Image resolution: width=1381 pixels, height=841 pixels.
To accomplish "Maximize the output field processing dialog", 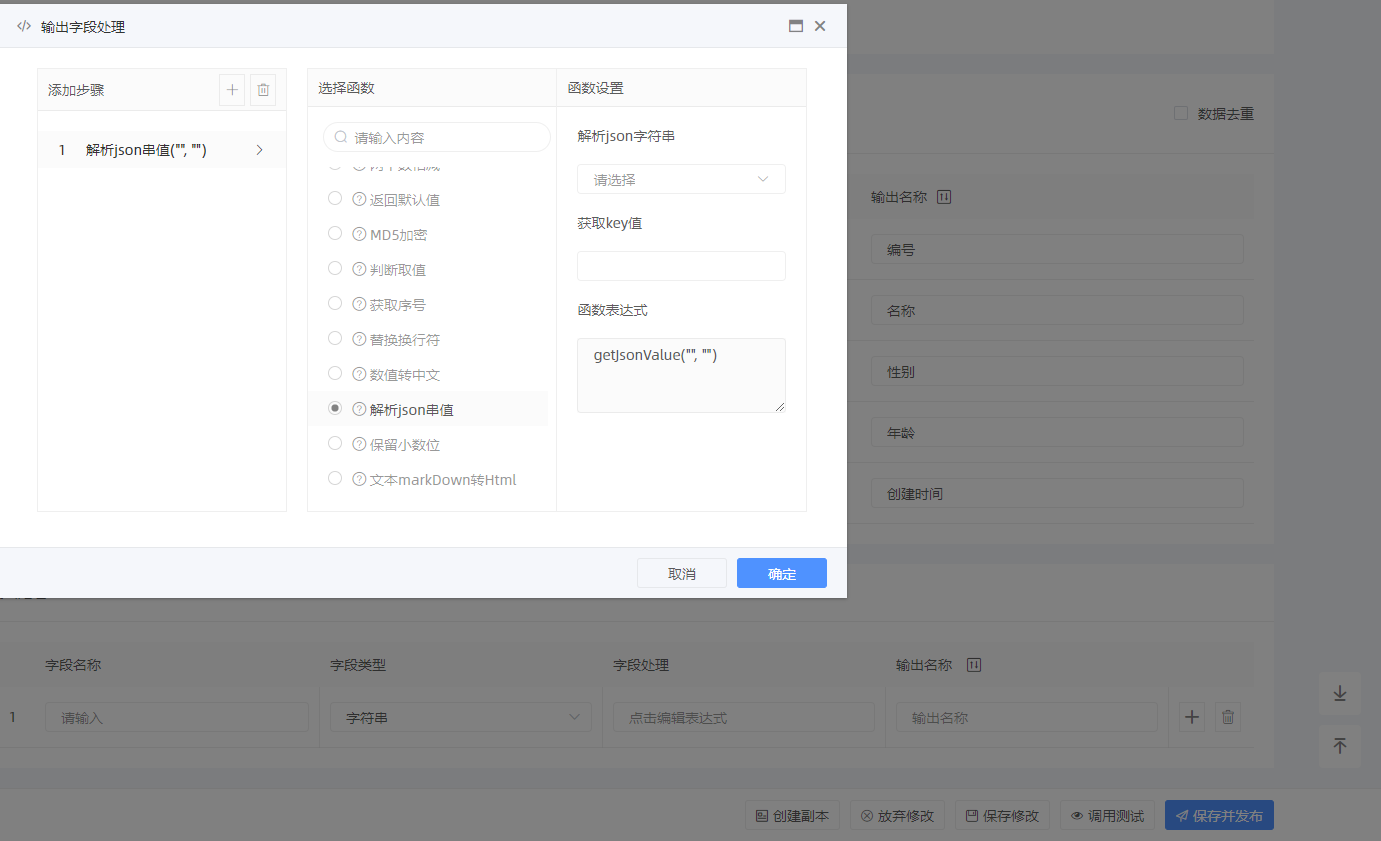I will pyautogui.click(x=796, y=27).
